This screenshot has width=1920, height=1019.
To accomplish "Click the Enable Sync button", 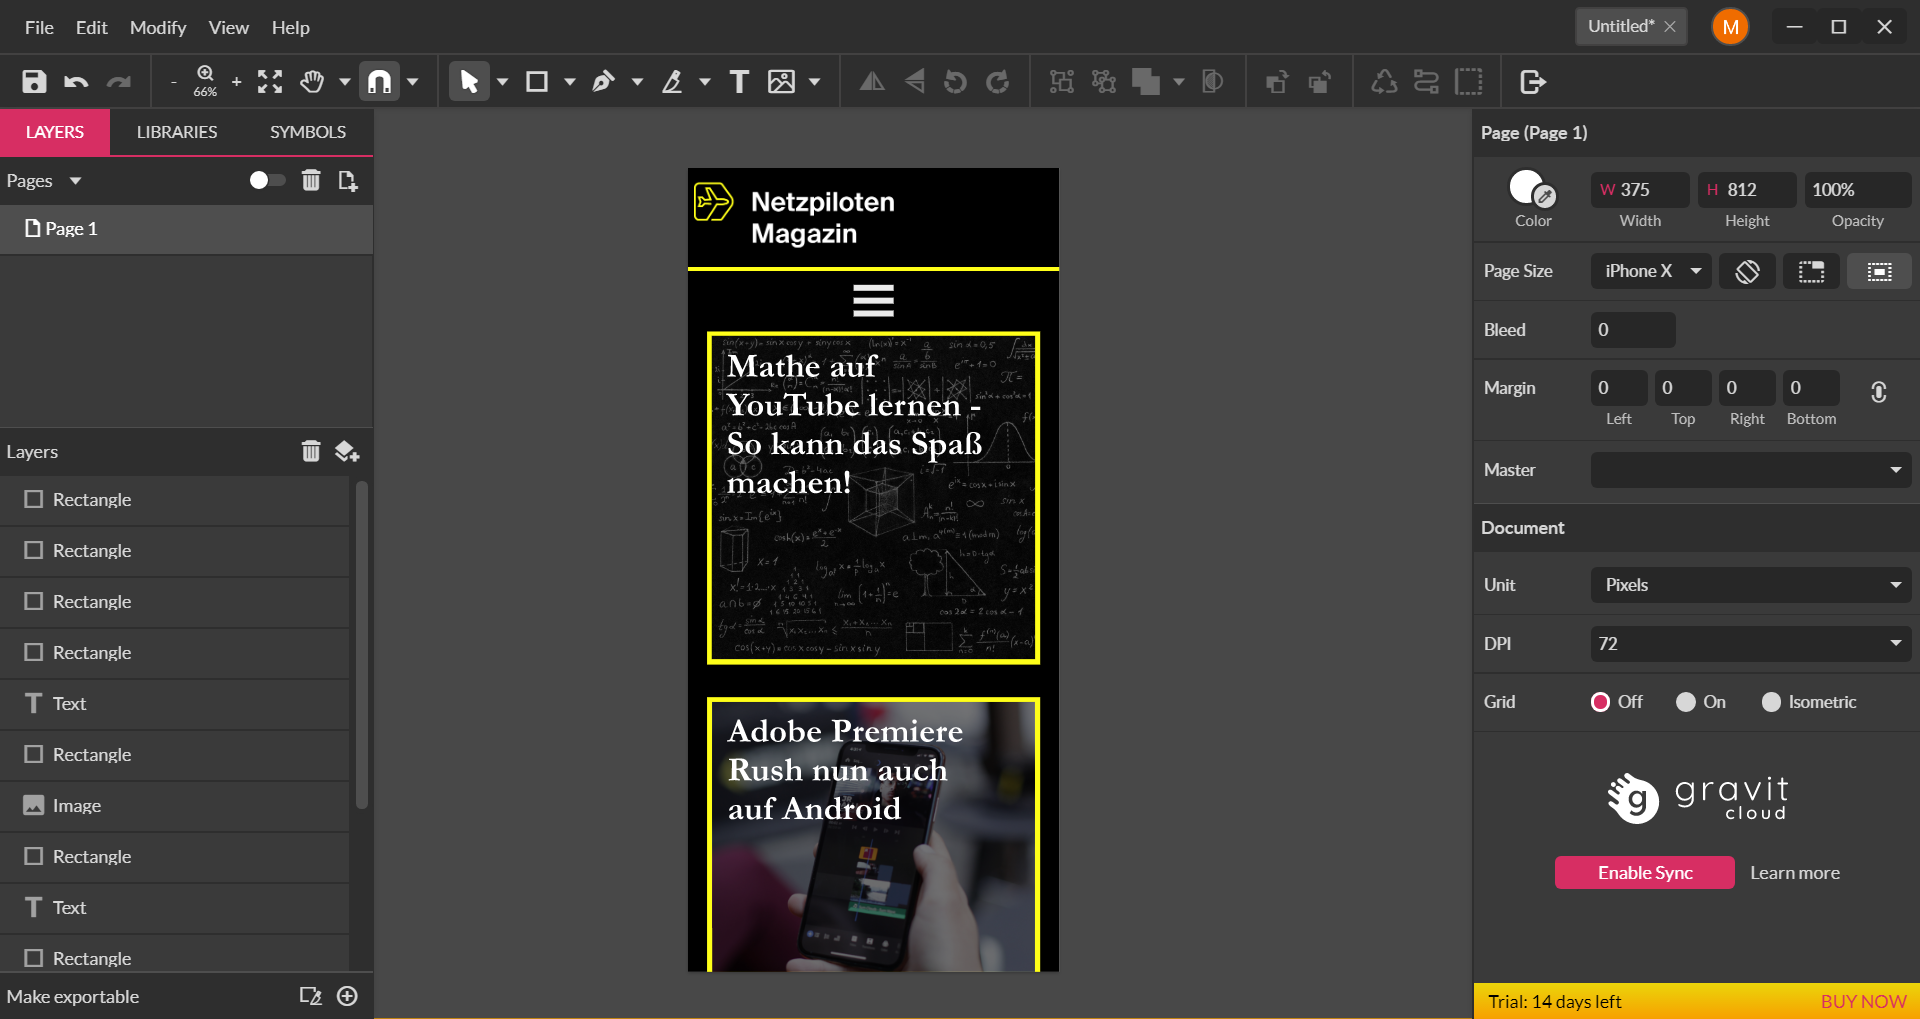I will [1645, 873].
